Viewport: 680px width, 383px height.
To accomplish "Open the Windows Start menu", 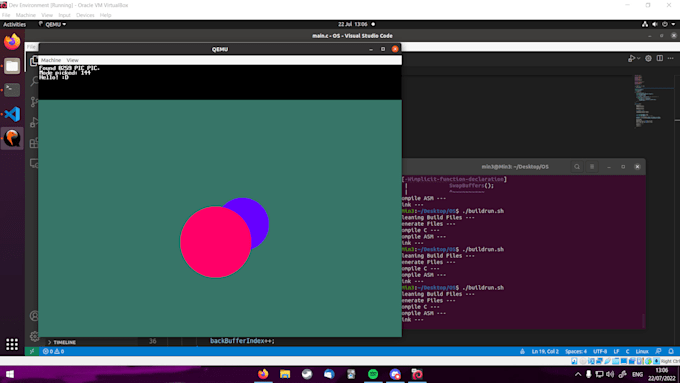I will (x=10, y=374).
